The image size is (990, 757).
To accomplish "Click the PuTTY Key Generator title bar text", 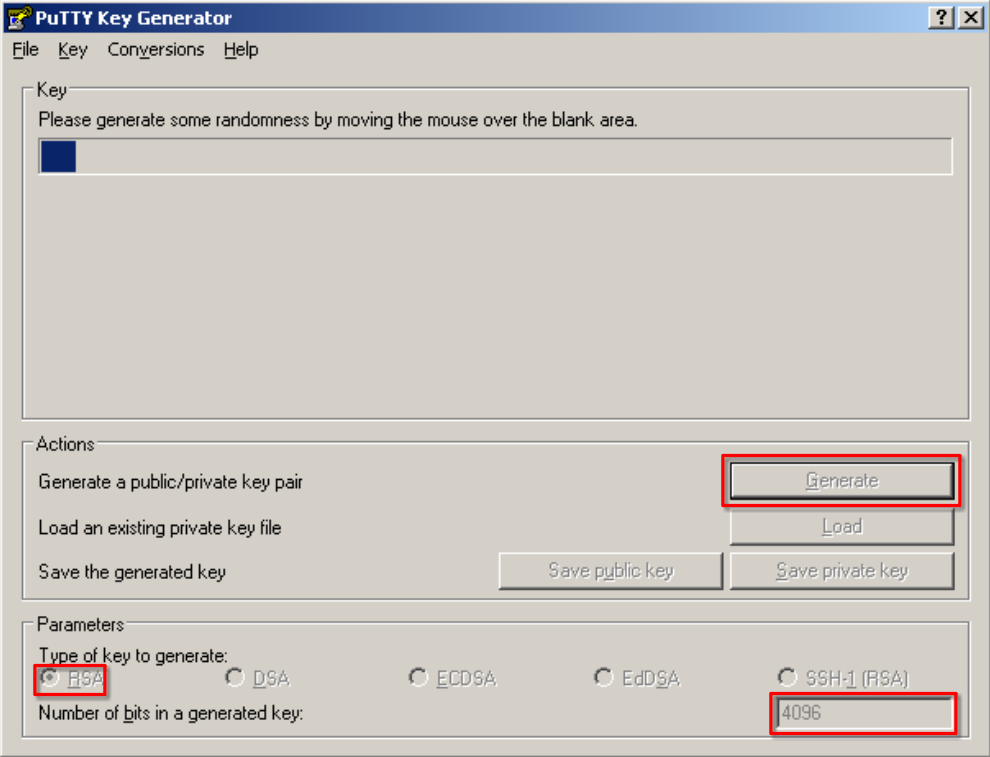I will (x=133, y=18).
